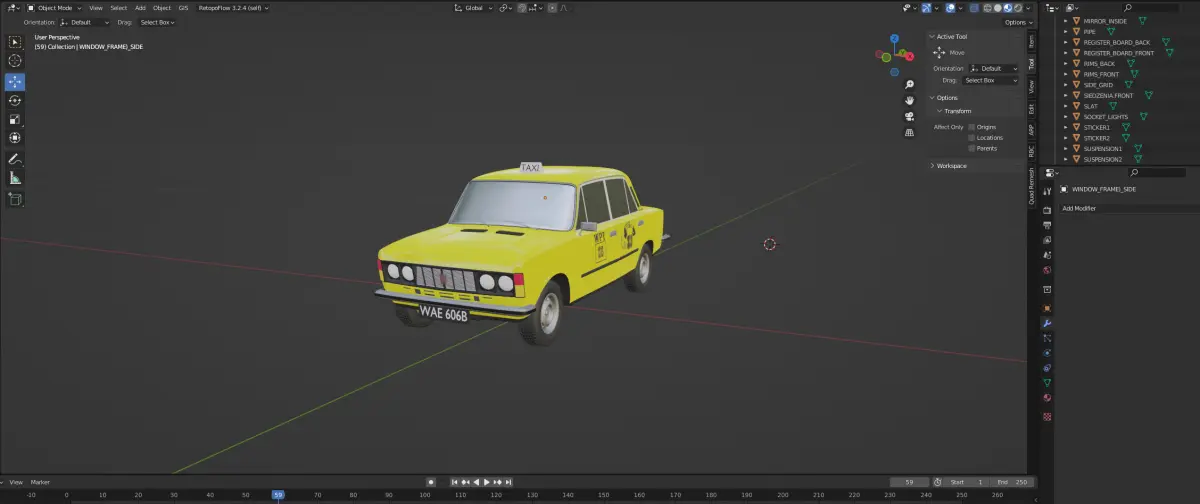Expand the MIRROR_INSIDE outliner item

(1066, 21)
